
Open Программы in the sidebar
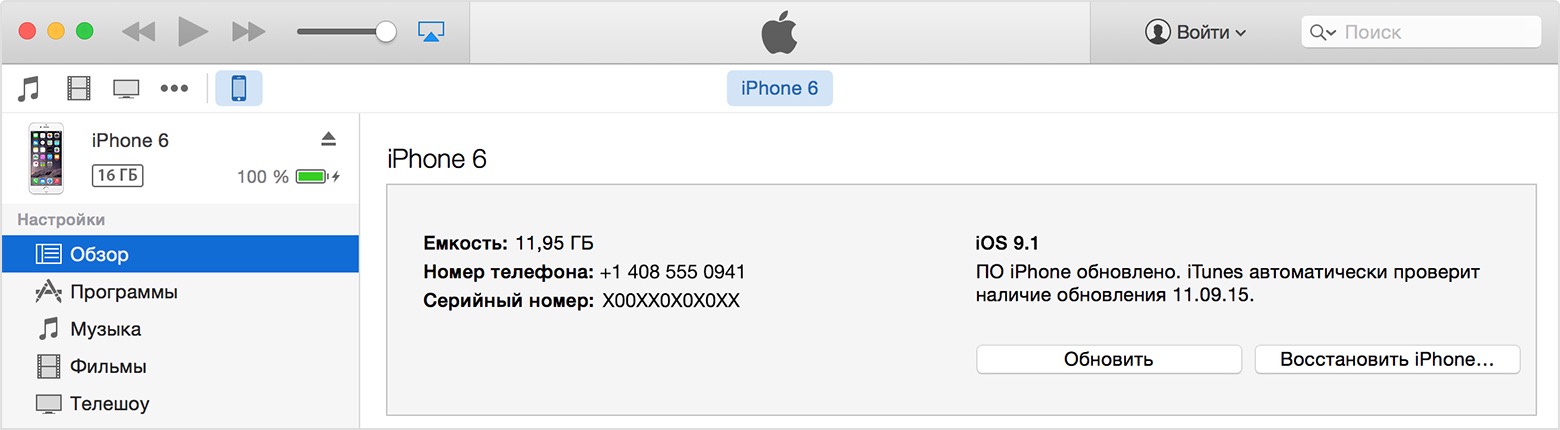[123, 292]
